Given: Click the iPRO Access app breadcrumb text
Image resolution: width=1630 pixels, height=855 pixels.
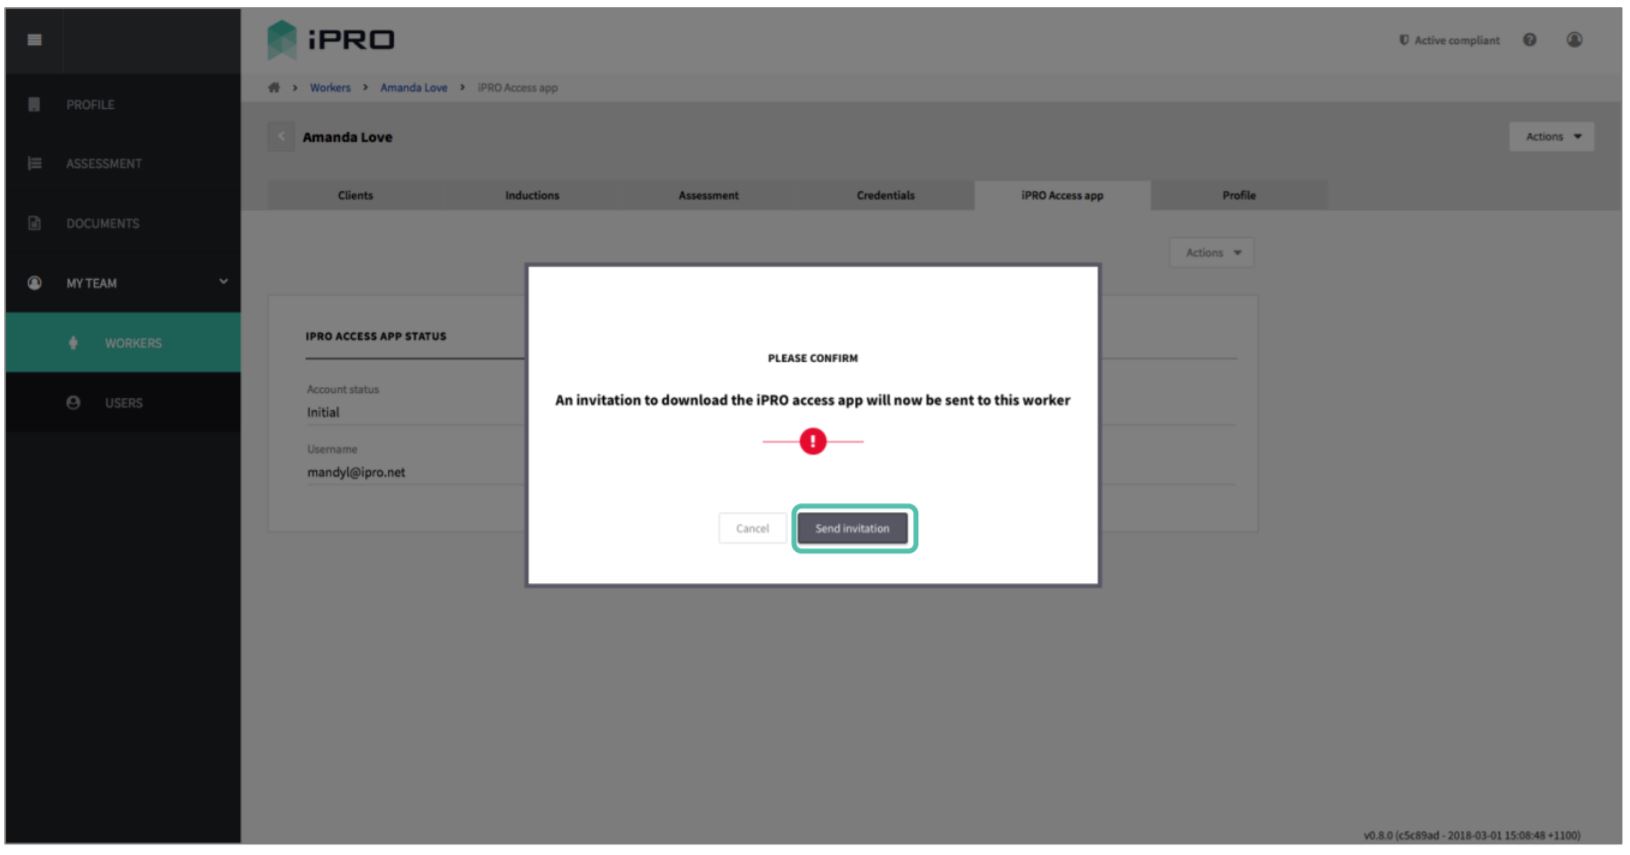Looking at the screenshot, I should pos(518,88).
